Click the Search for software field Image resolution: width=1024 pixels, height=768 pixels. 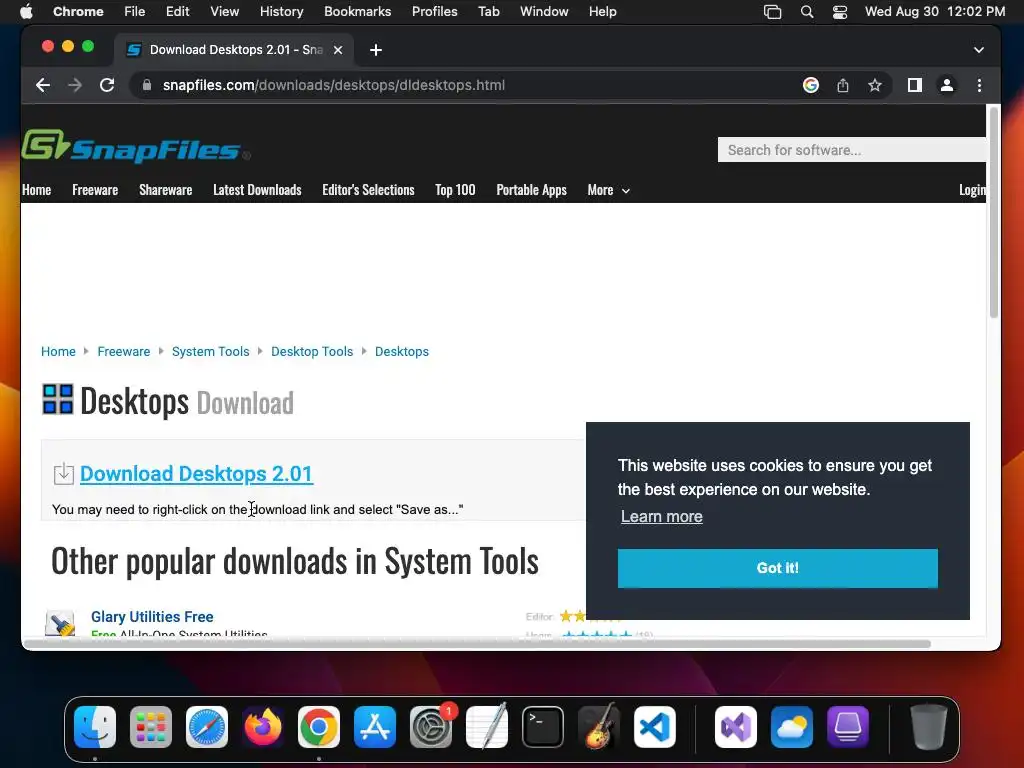[x=852, y=150]
